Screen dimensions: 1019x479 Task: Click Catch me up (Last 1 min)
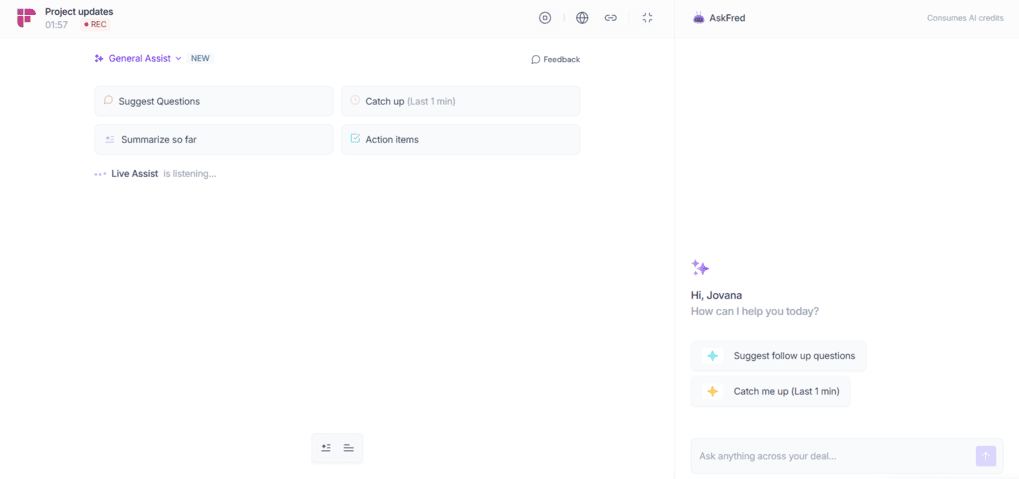click(x=770, y=392)
